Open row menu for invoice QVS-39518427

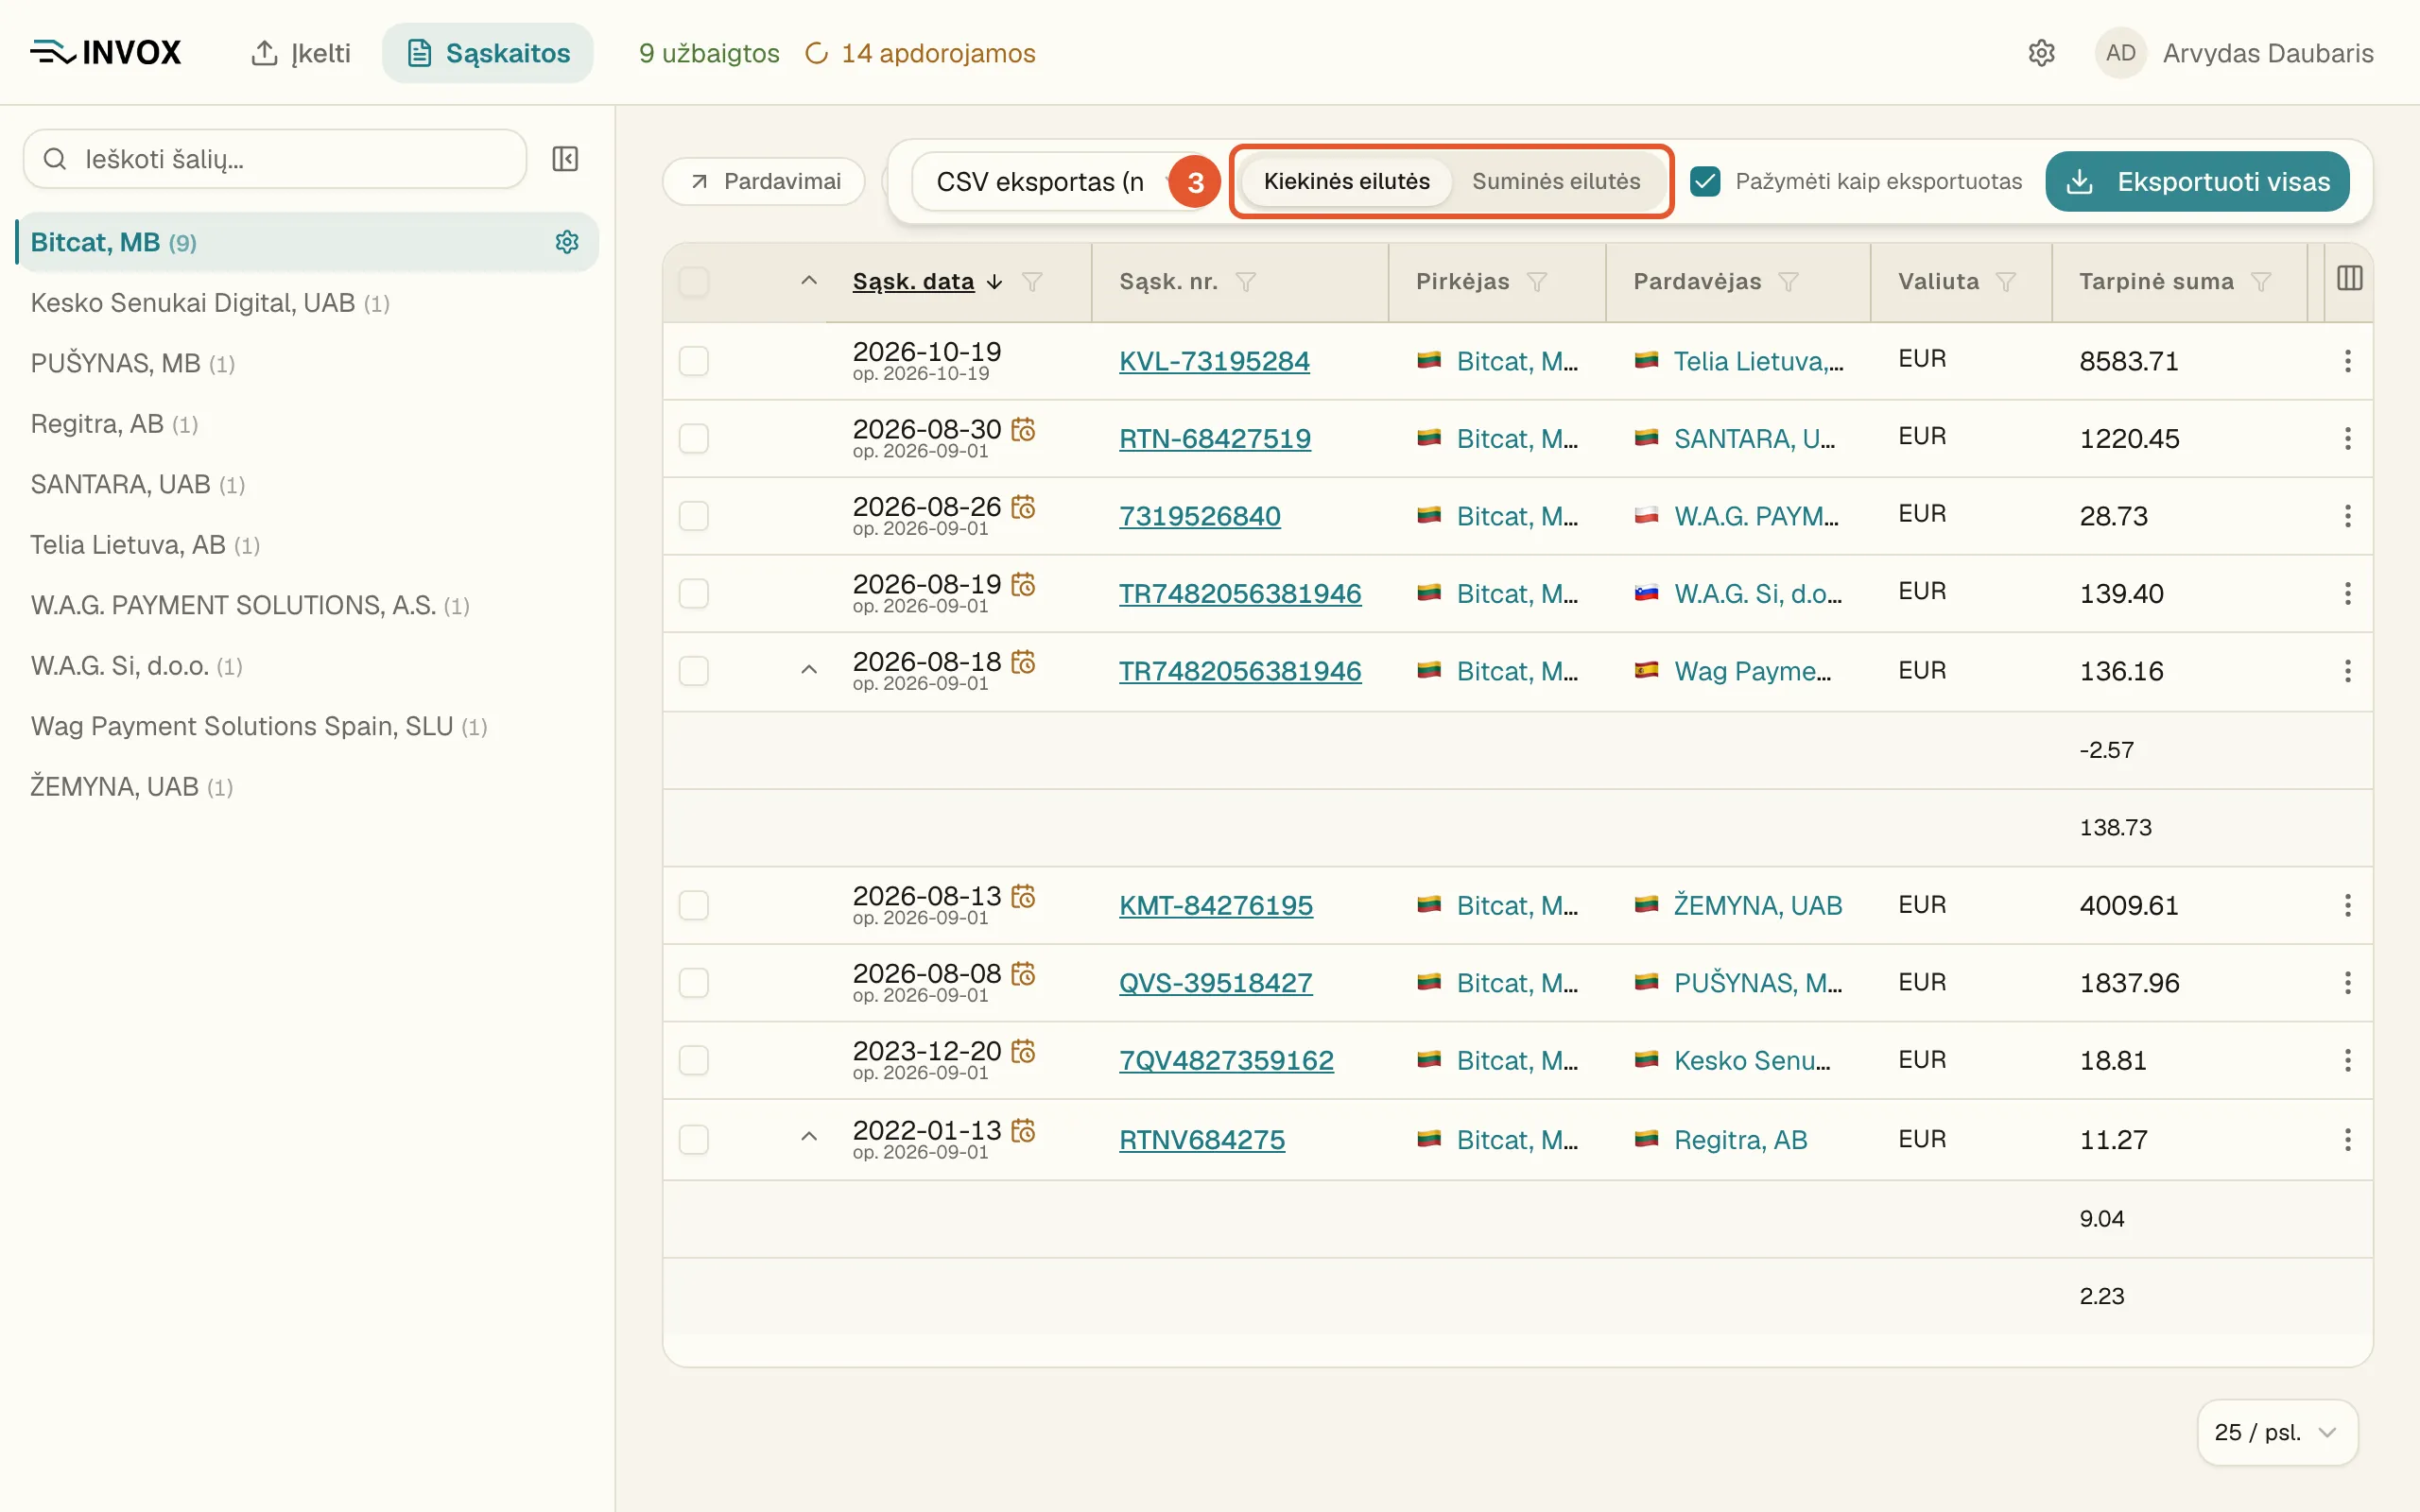click(x=2347, y=983)
